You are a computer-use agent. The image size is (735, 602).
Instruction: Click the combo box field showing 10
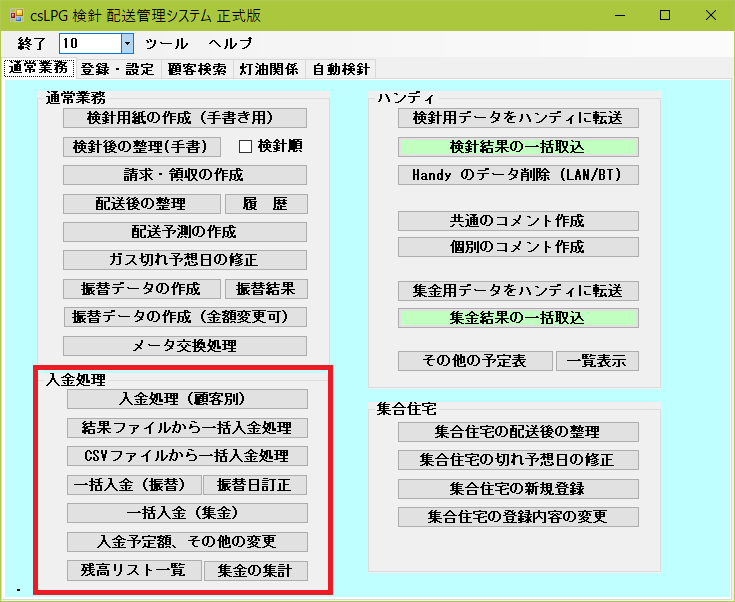click(x=96, y=44)
